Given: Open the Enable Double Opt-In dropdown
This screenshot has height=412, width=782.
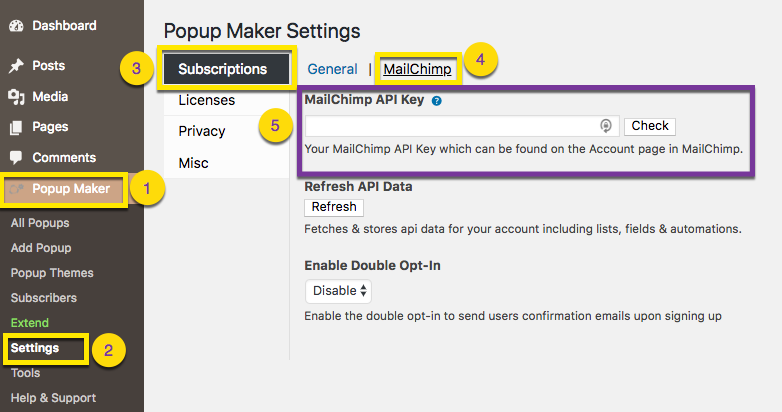Looking at the screenshot, I should [x=338, y=291].
